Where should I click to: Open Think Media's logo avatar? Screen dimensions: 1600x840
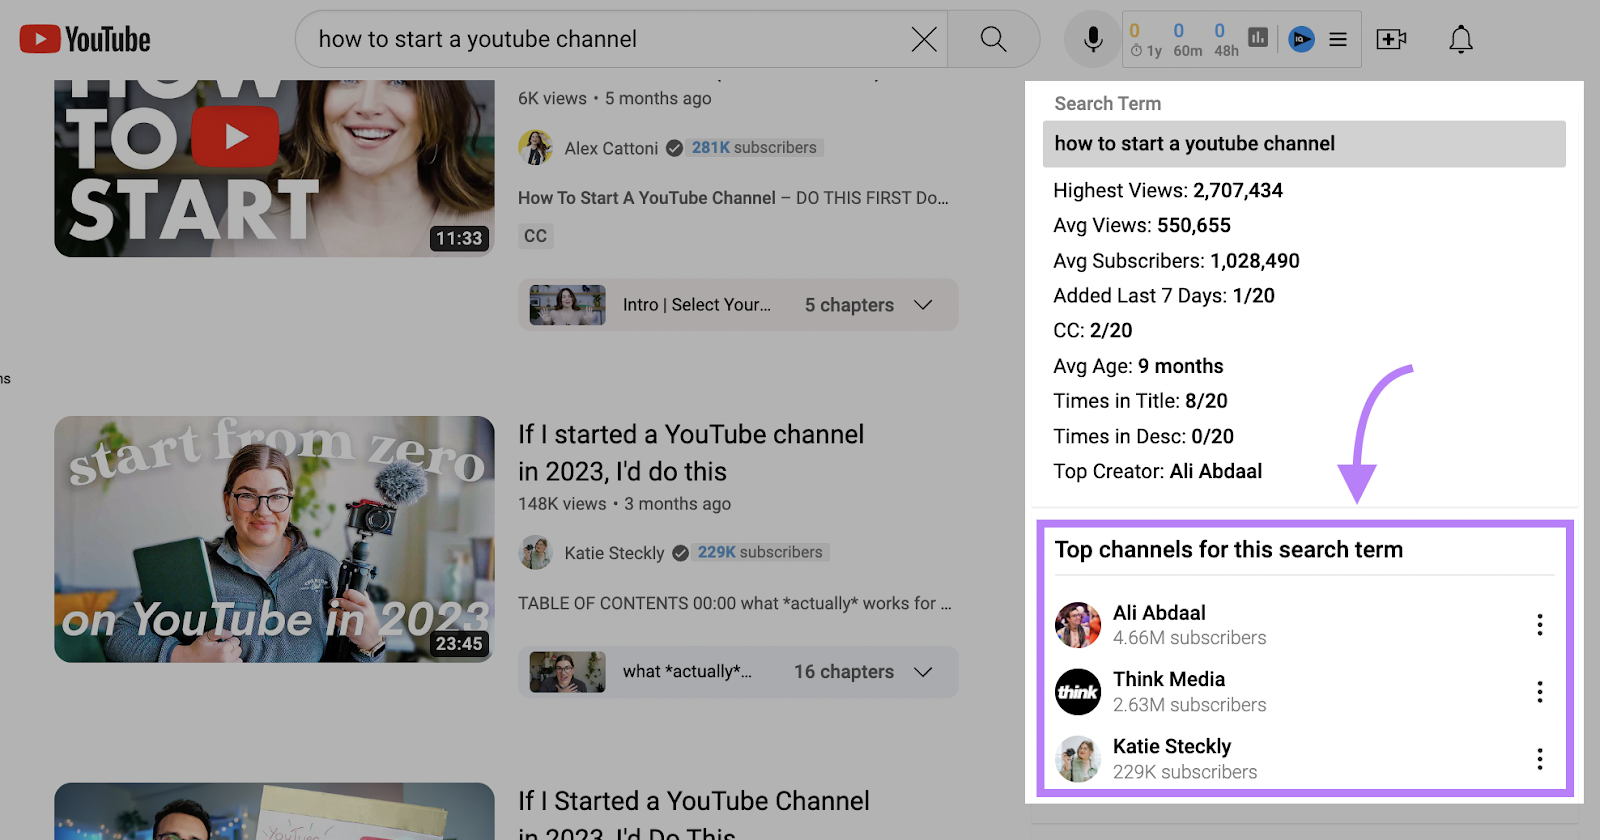[x=1078, y=692]
